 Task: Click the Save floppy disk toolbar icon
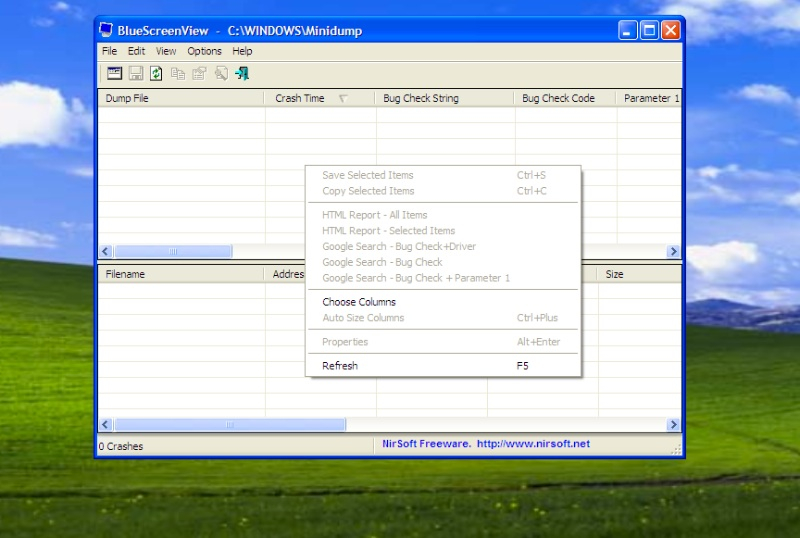pos(136,73)
